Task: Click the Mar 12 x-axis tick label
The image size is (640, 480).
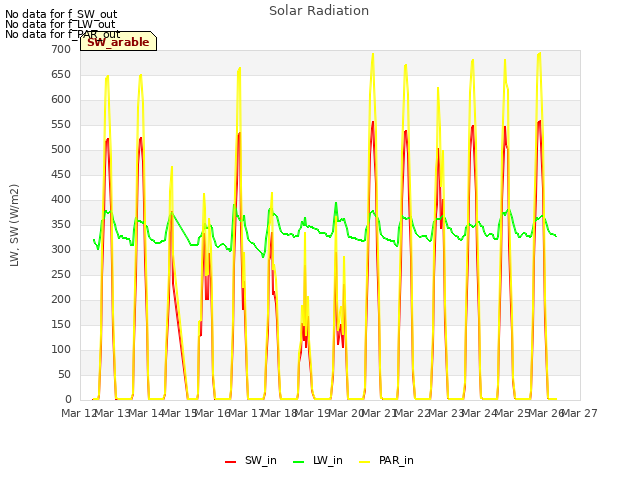Action: [x=78, y=413]
